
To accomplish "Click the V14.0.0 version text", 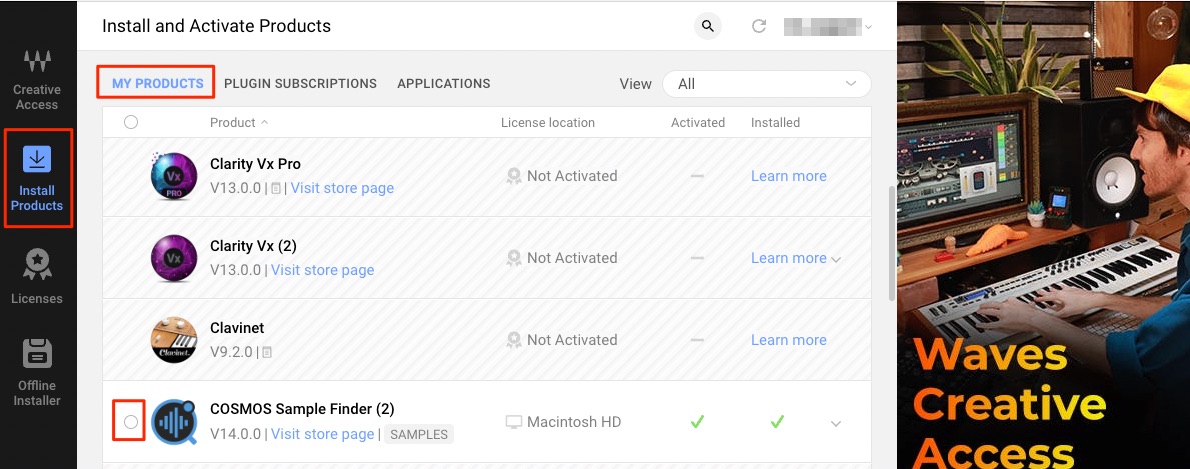I will [x=235, y=434].
